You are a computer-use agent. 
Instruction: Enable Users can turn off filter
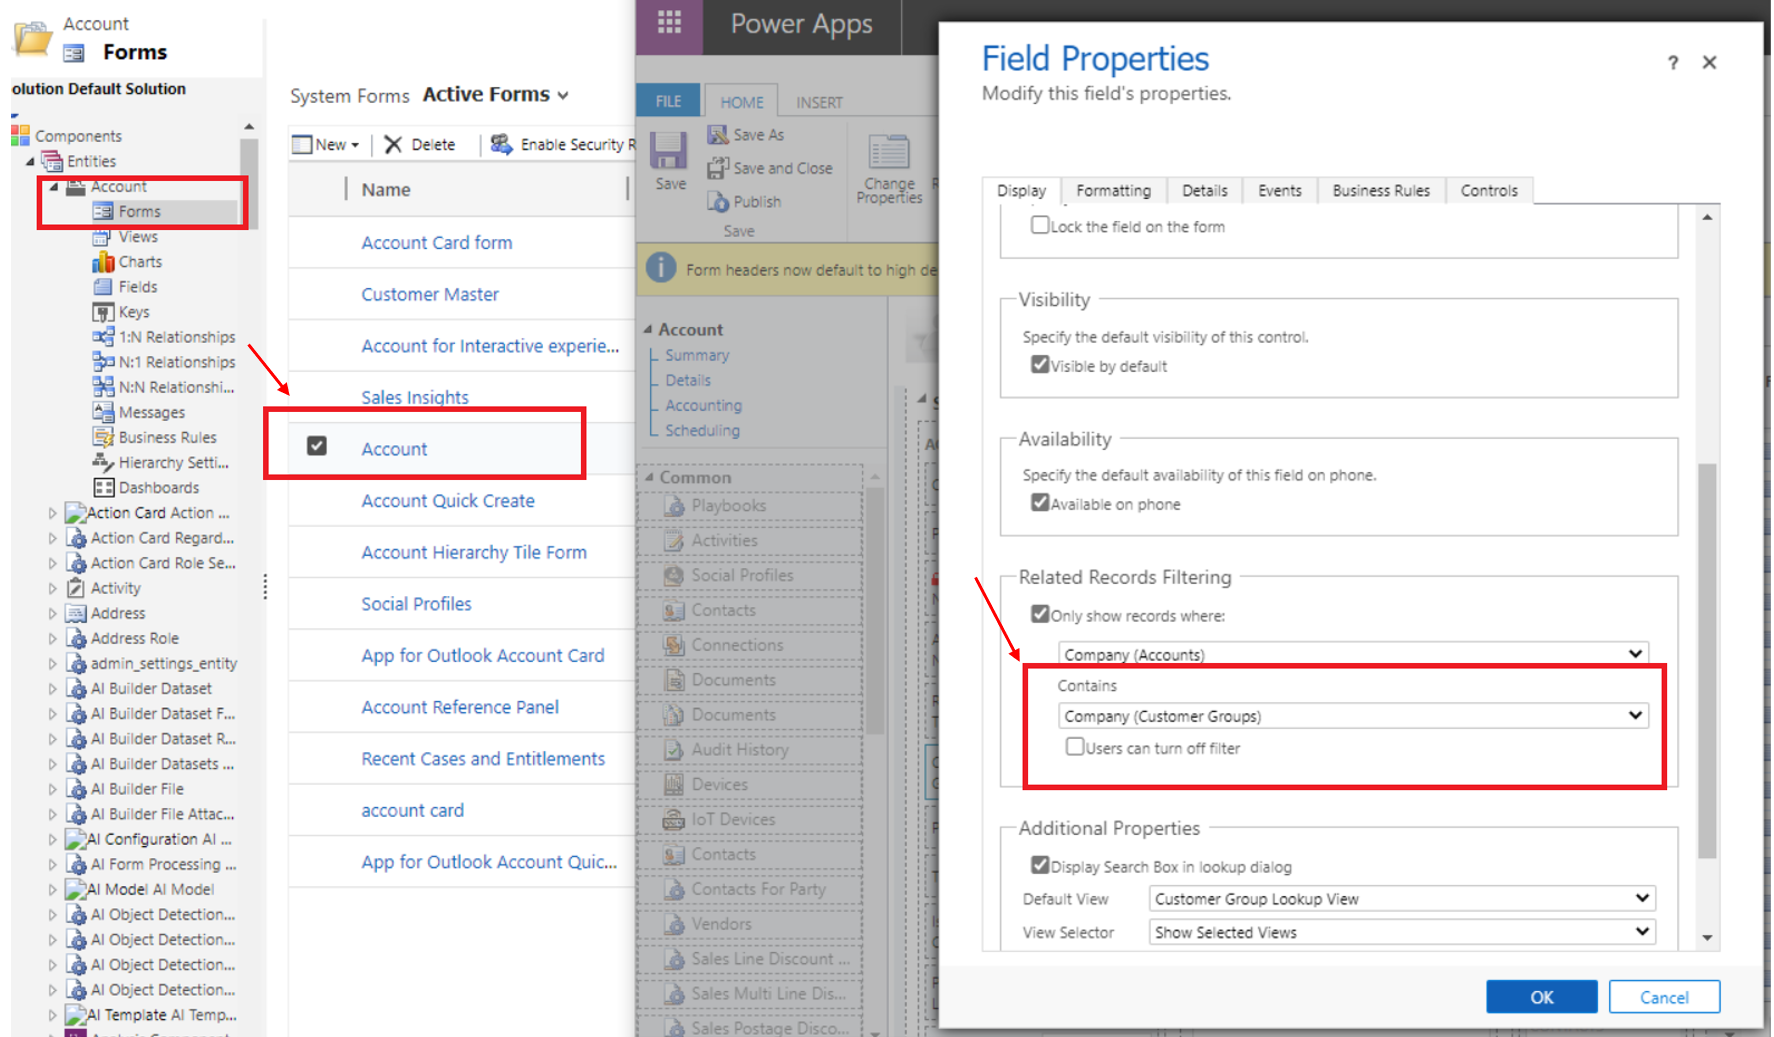click(x=1075, y=746)
